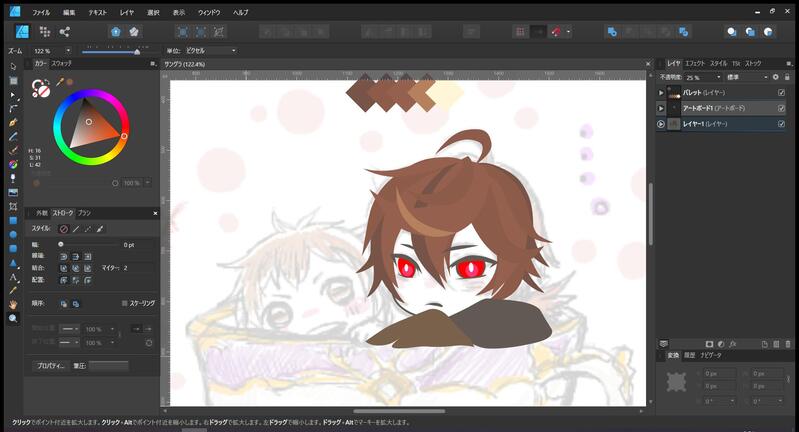
Task: Select the Corner tool
Action: coord(13,109)
